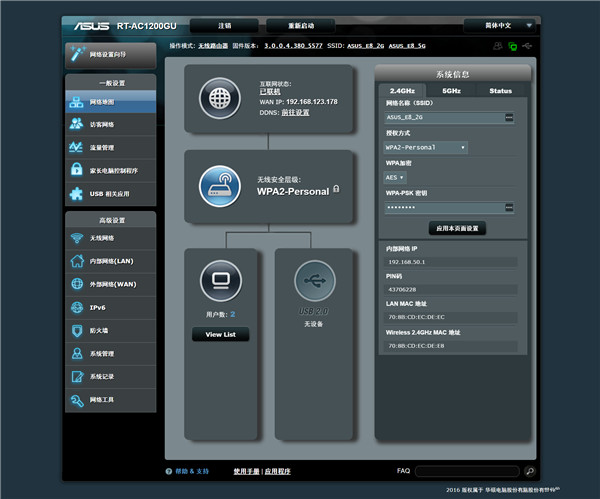Click the Wireless 2.4GHz MAC address 70:8B:CD:EC:DE:E8
The height and width of the screenshot is (499, 600).
[x=416, y=346]
